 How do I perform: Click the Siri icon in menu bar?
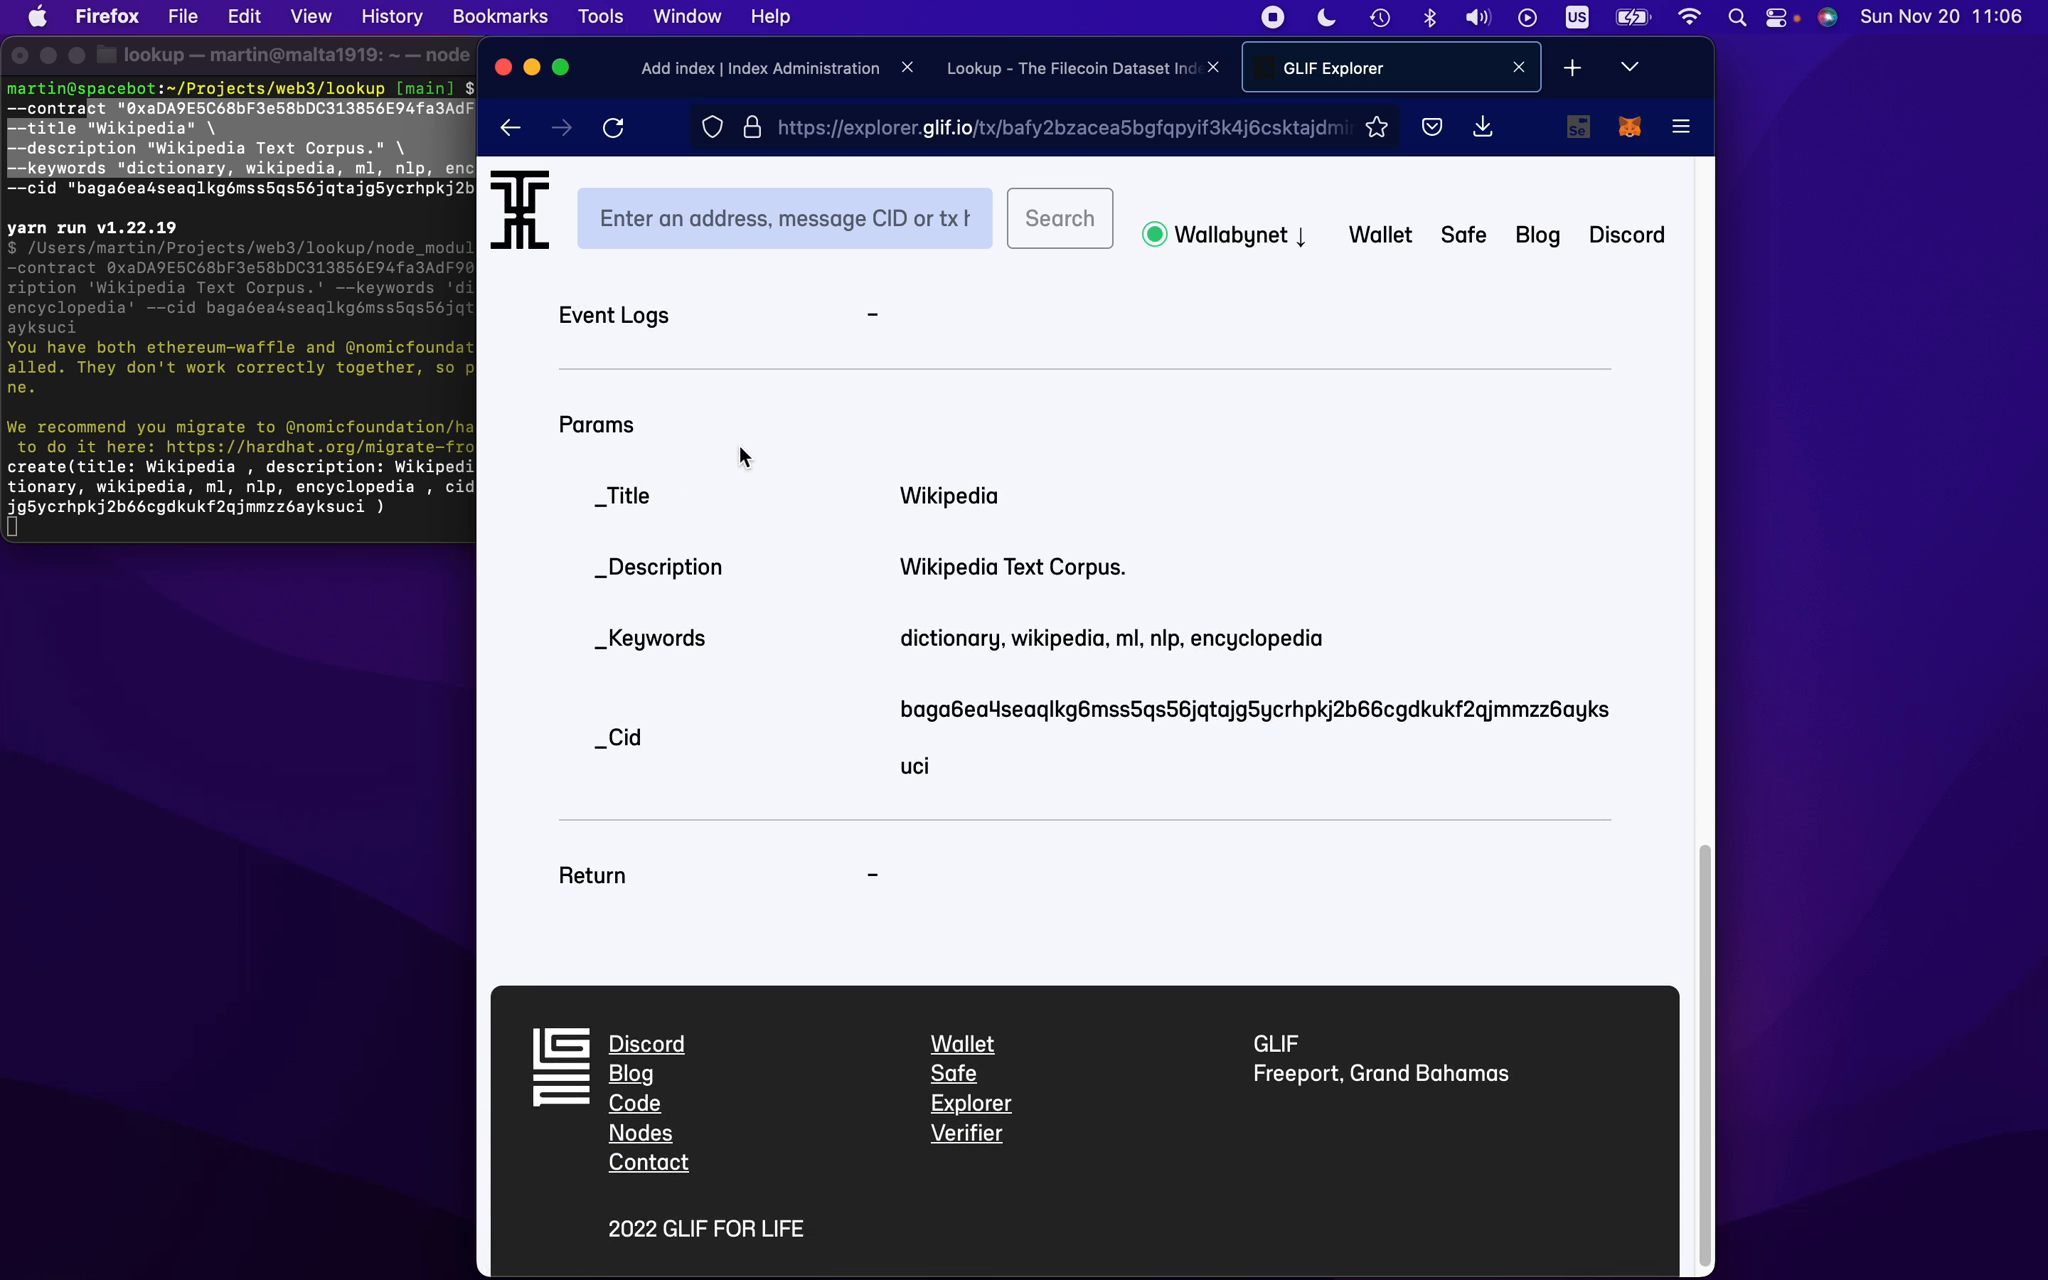[1827, 17]
